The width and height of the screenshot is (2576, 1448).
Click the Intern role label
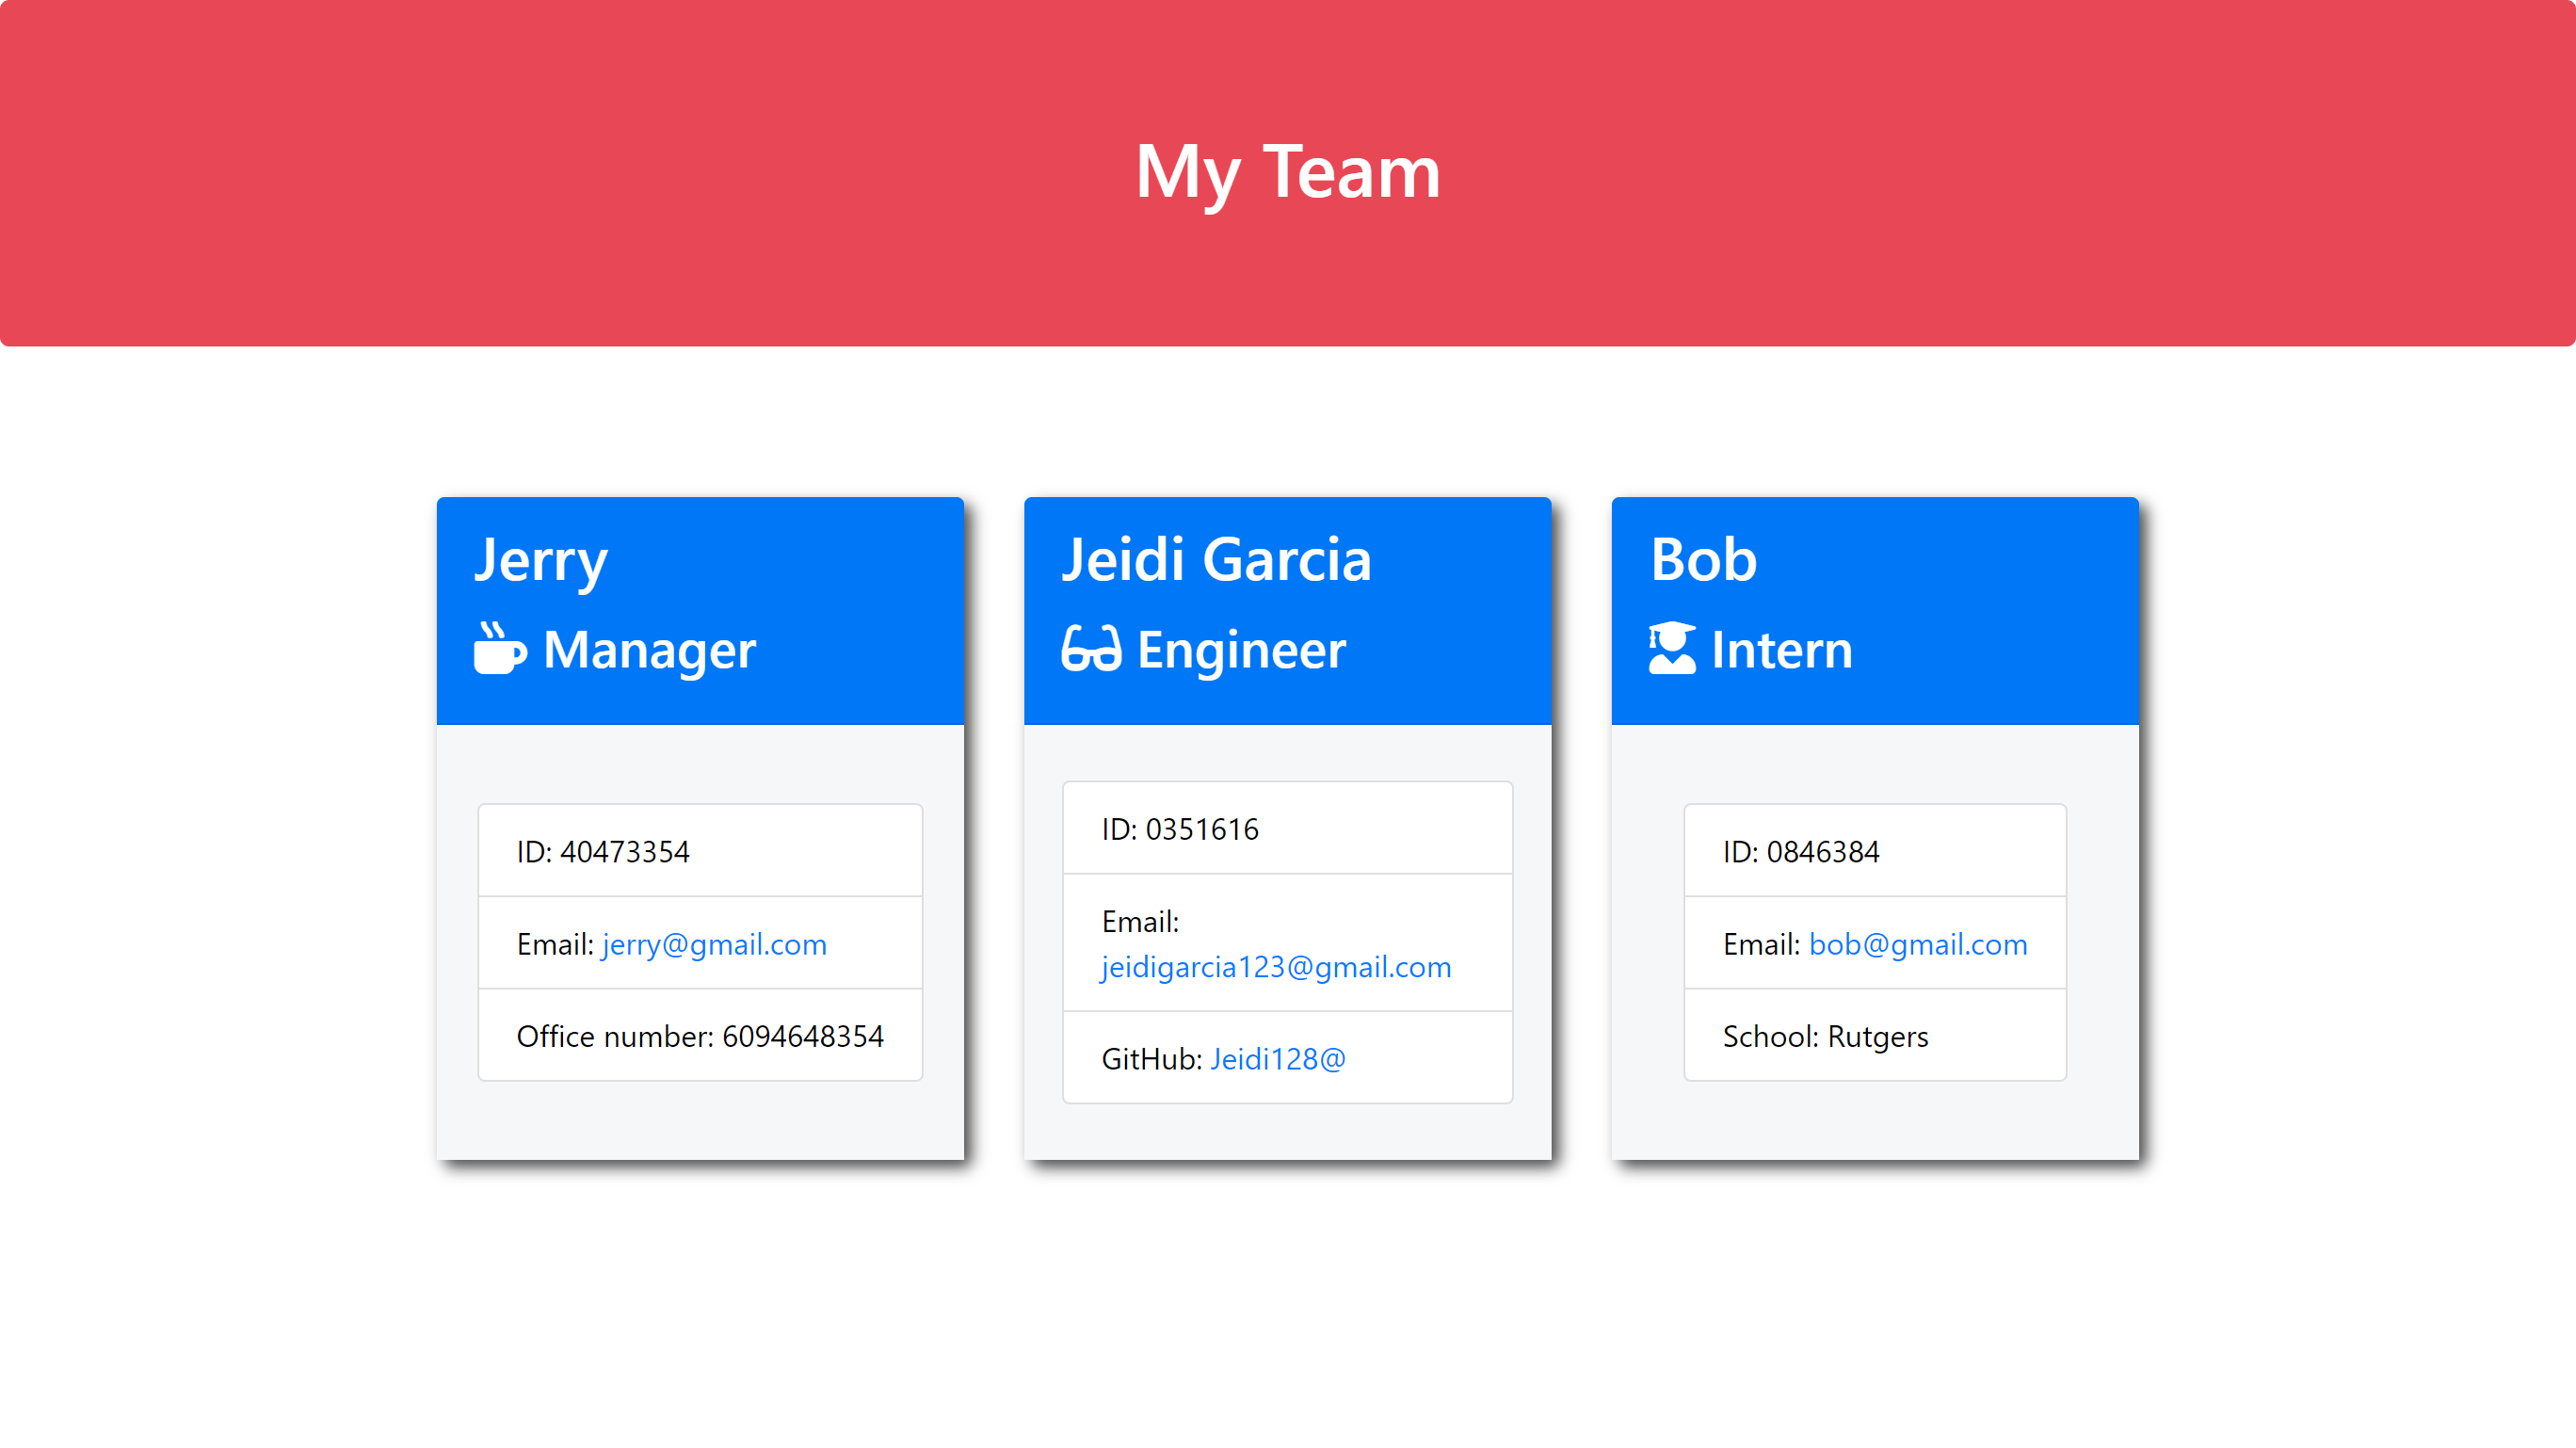1782,649
